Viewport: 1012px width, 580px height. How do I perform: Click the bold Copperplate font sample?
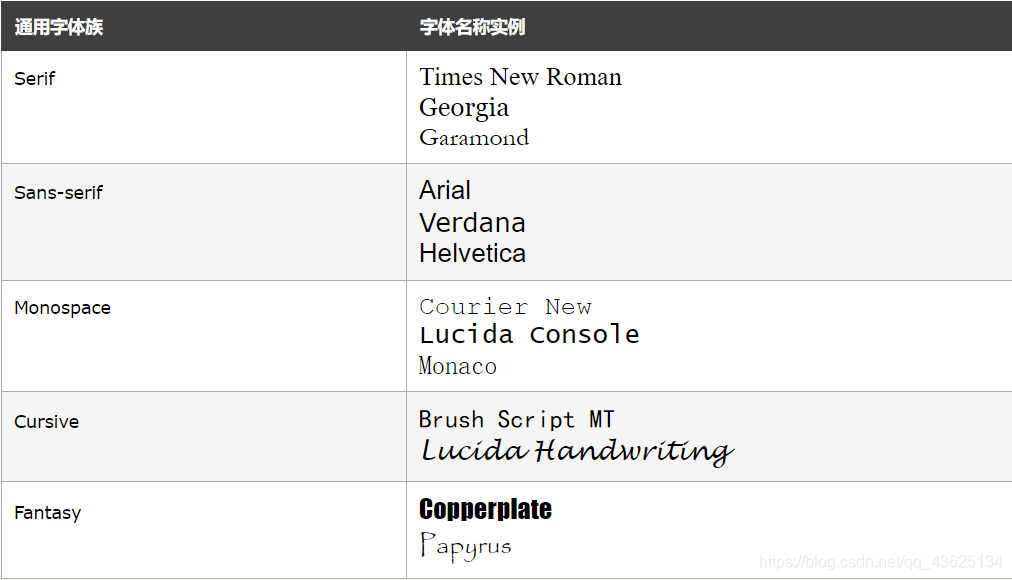click(x=485, y=509)
